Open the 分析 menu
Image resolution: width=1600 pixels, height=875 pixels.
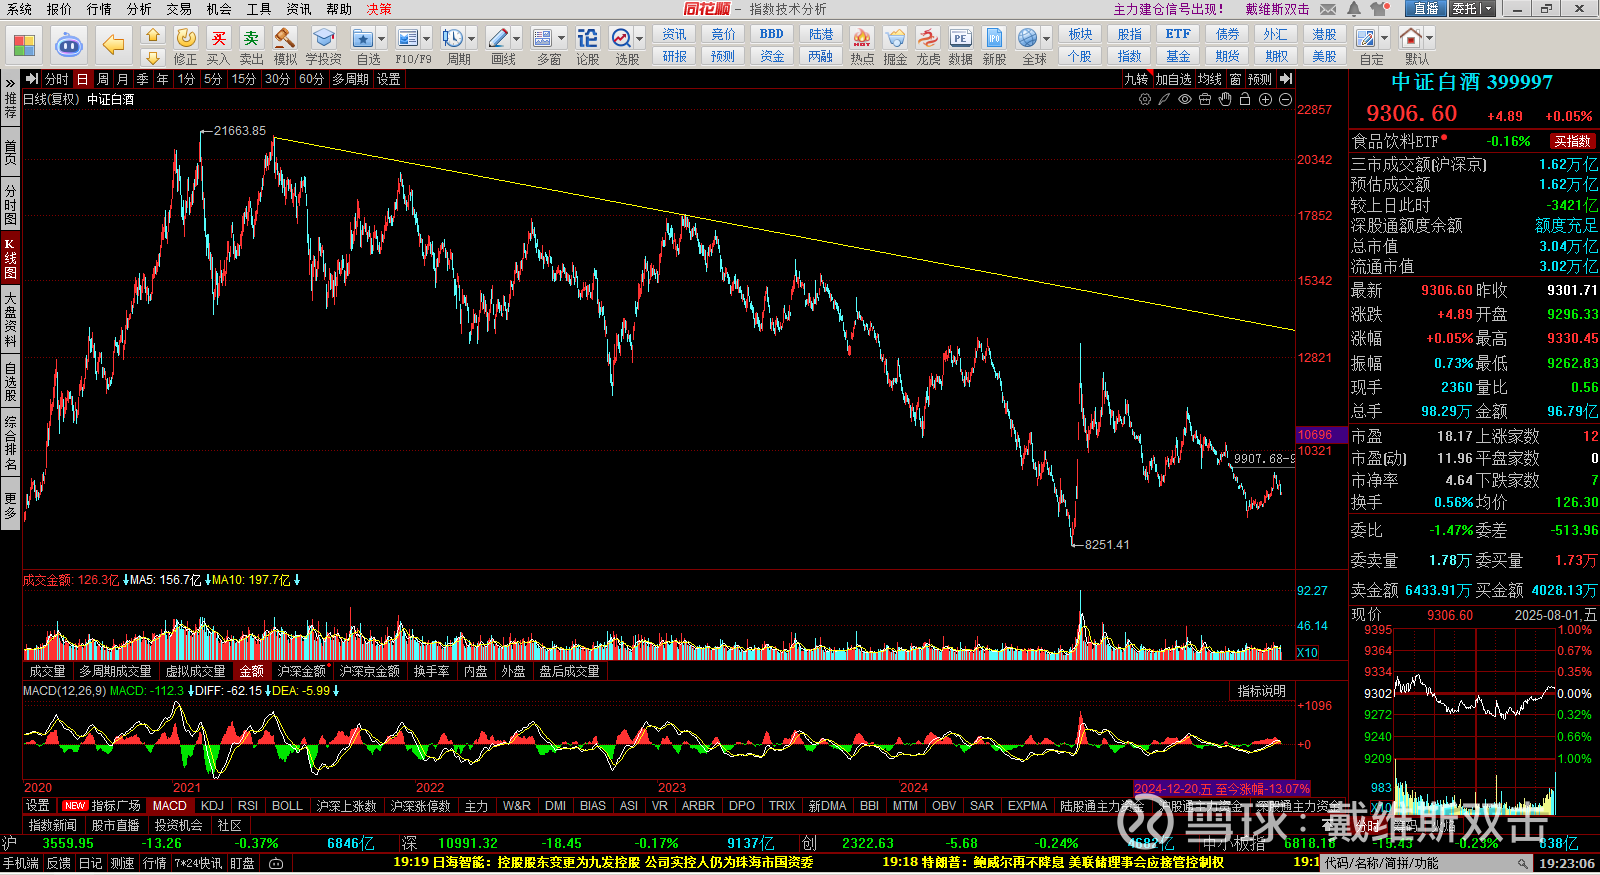139,9
